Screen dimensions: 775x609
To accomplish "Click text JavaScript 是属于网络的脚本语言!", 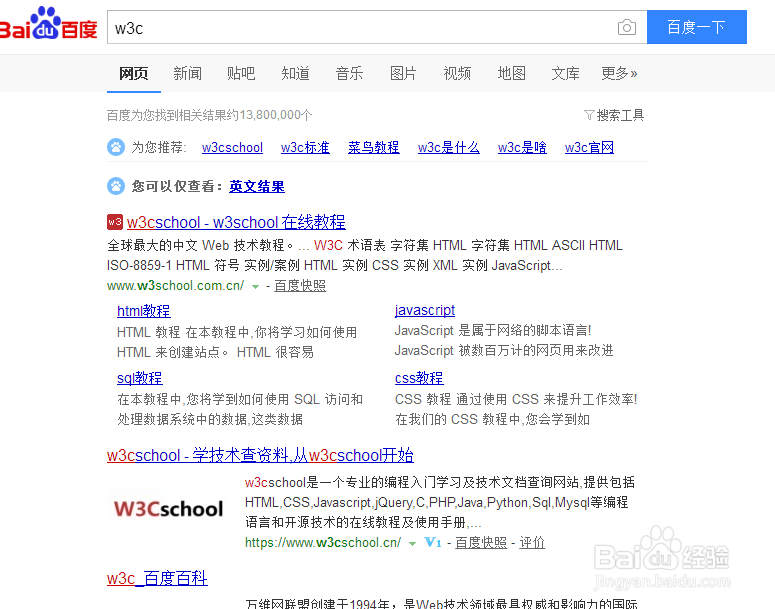I will coord(493,330).
